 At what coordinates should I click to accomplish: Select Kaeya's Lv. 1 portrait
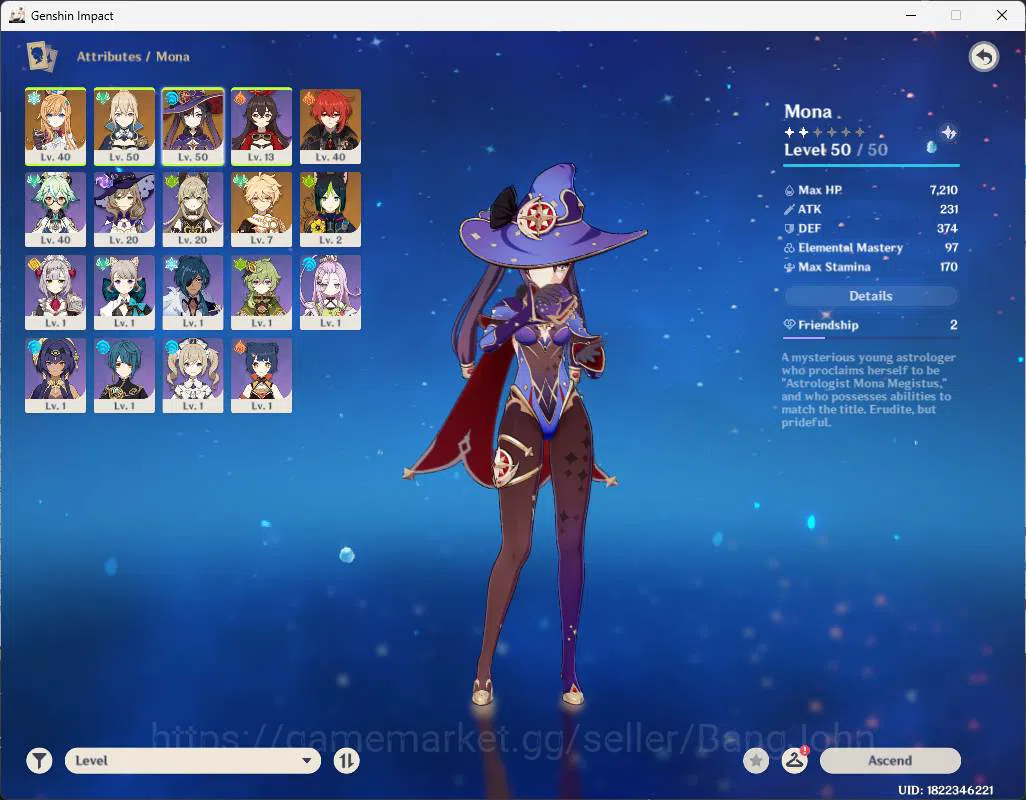[193, 292]
